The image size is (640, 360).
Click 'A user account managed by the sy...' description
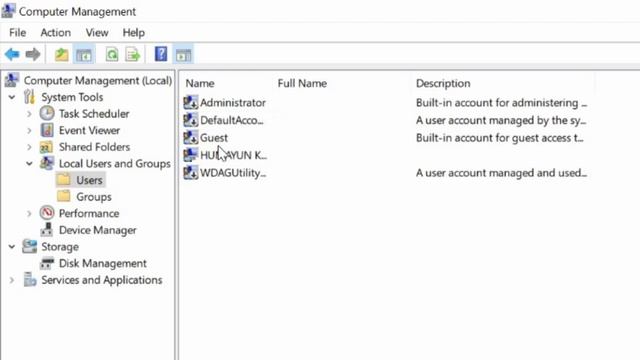(x=501, y=120)
